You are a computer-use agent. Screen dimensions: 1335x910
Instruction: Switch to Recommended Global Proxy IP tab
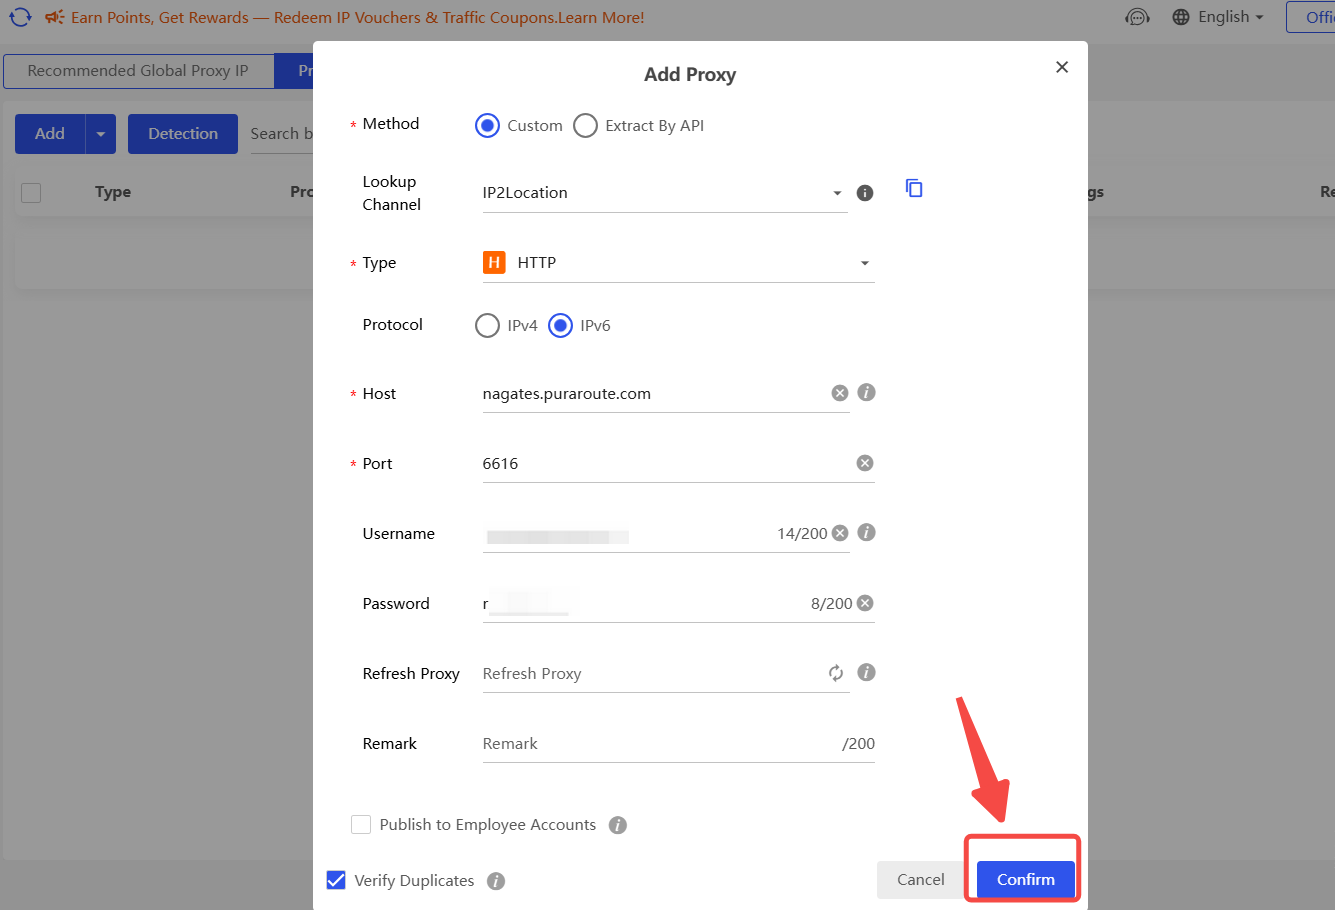click(138, 71)
